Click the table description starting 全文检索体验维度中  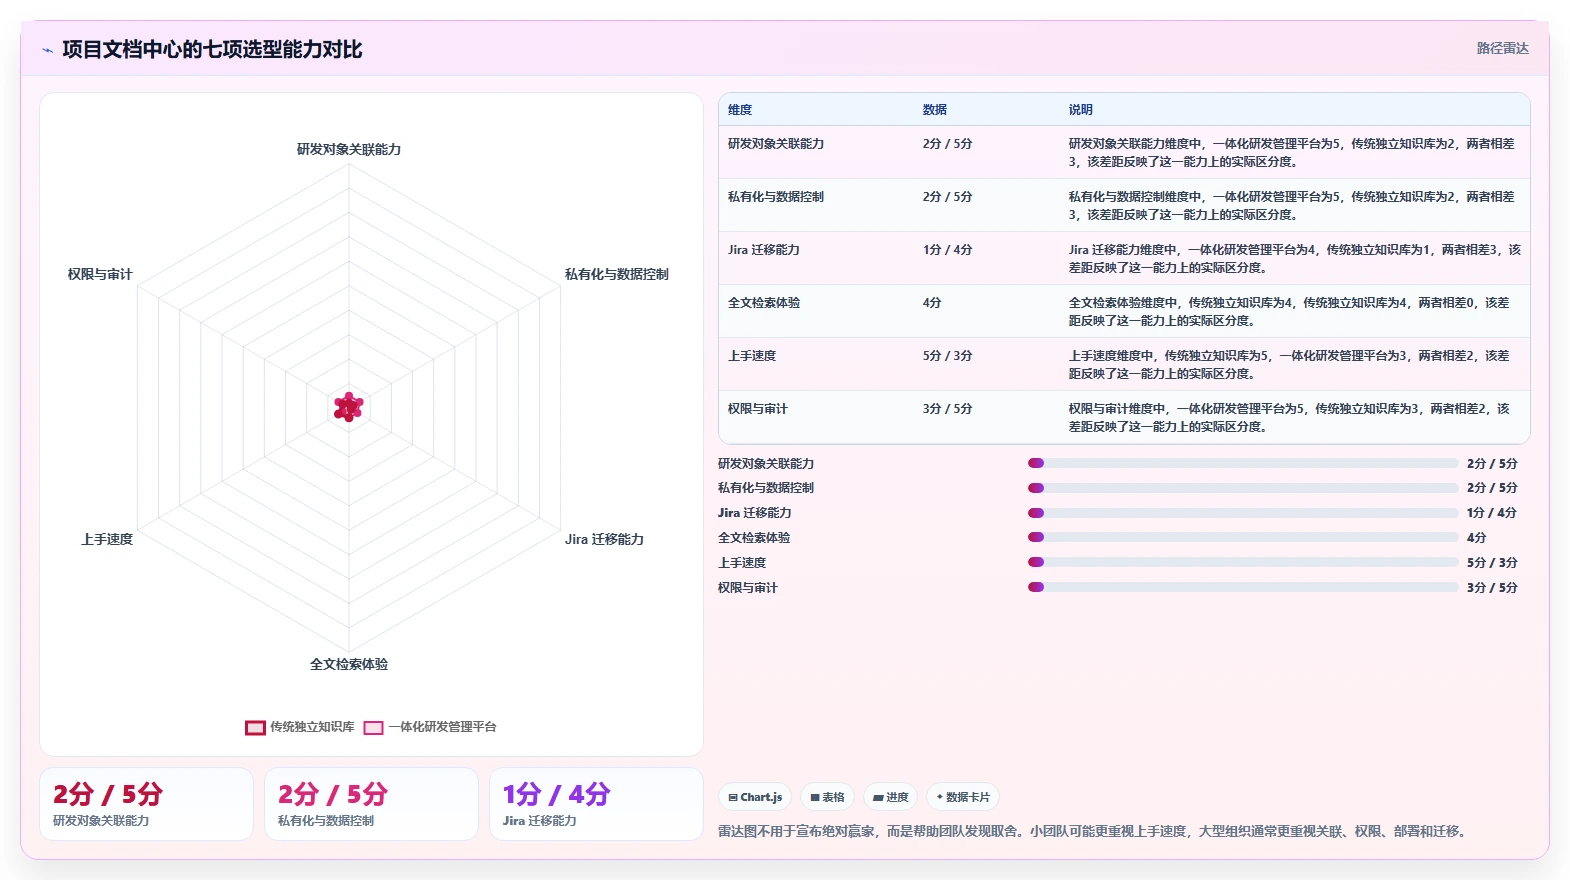tap(1289, 312)
